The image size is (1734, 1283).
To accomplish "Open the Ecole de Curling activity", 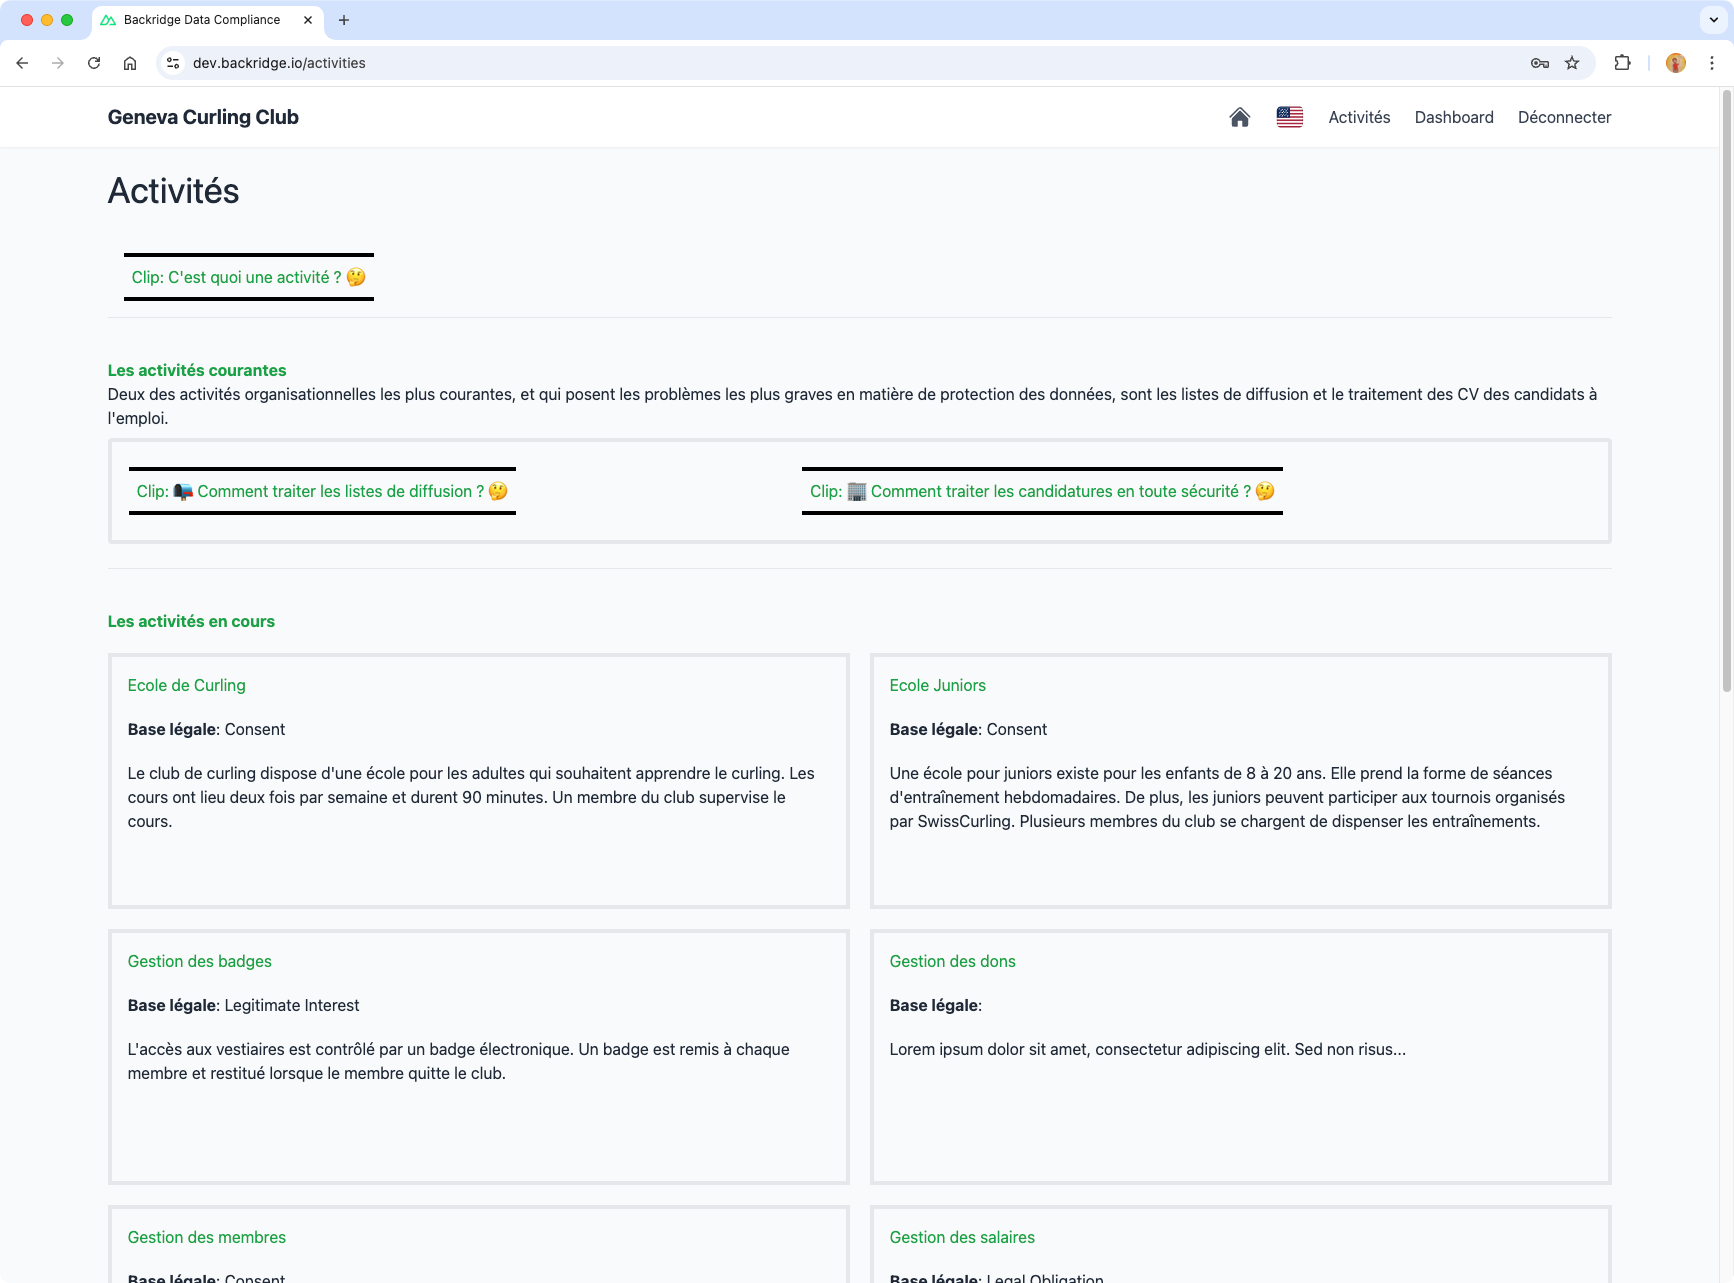I will 186,685.
